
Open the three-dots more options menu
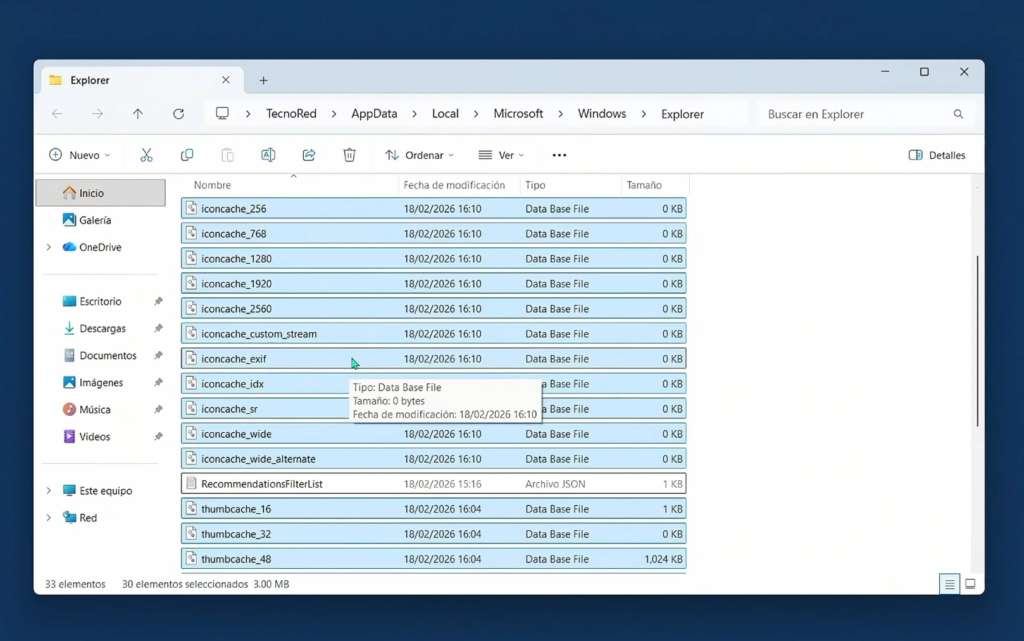(x=559, y=155)
